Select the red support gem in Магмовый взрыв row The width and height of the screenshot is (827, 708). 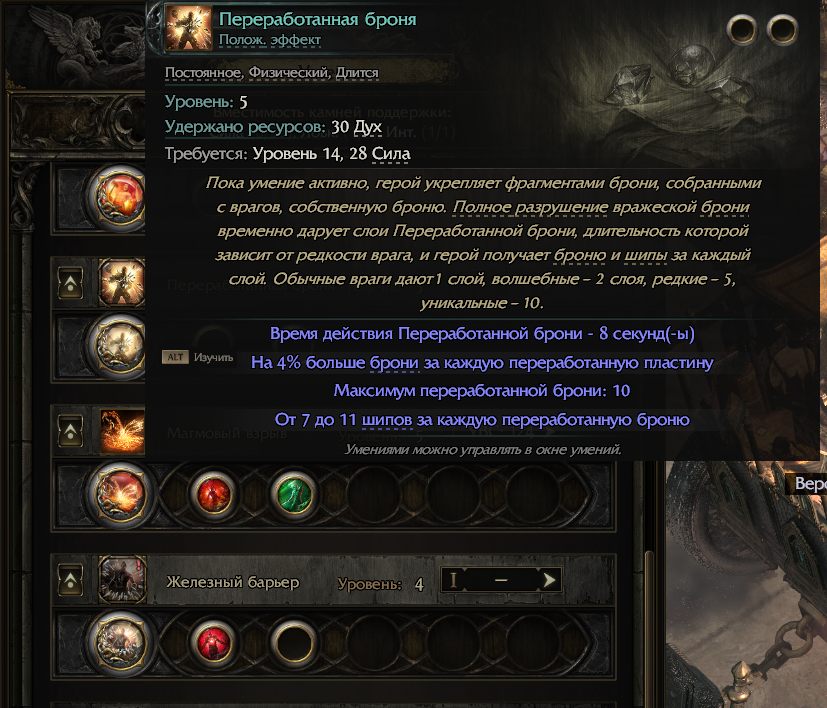pos(214,494)
